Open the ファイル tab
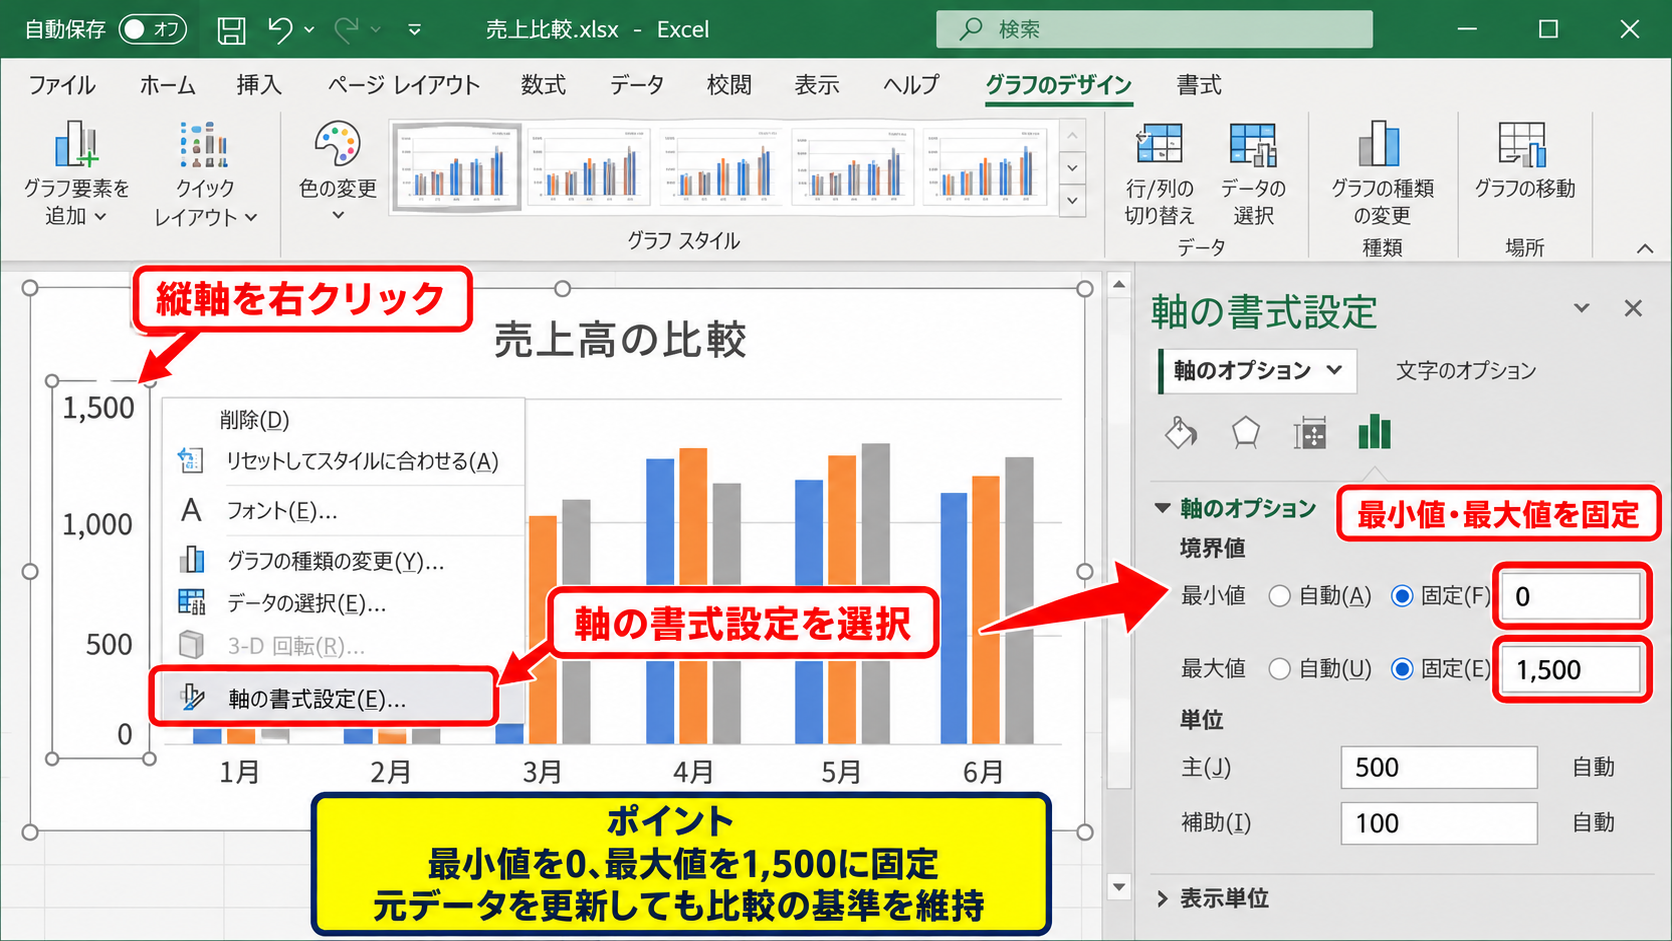The height and width of the screenshot is (941, 1672). click(x=62, y=85)
